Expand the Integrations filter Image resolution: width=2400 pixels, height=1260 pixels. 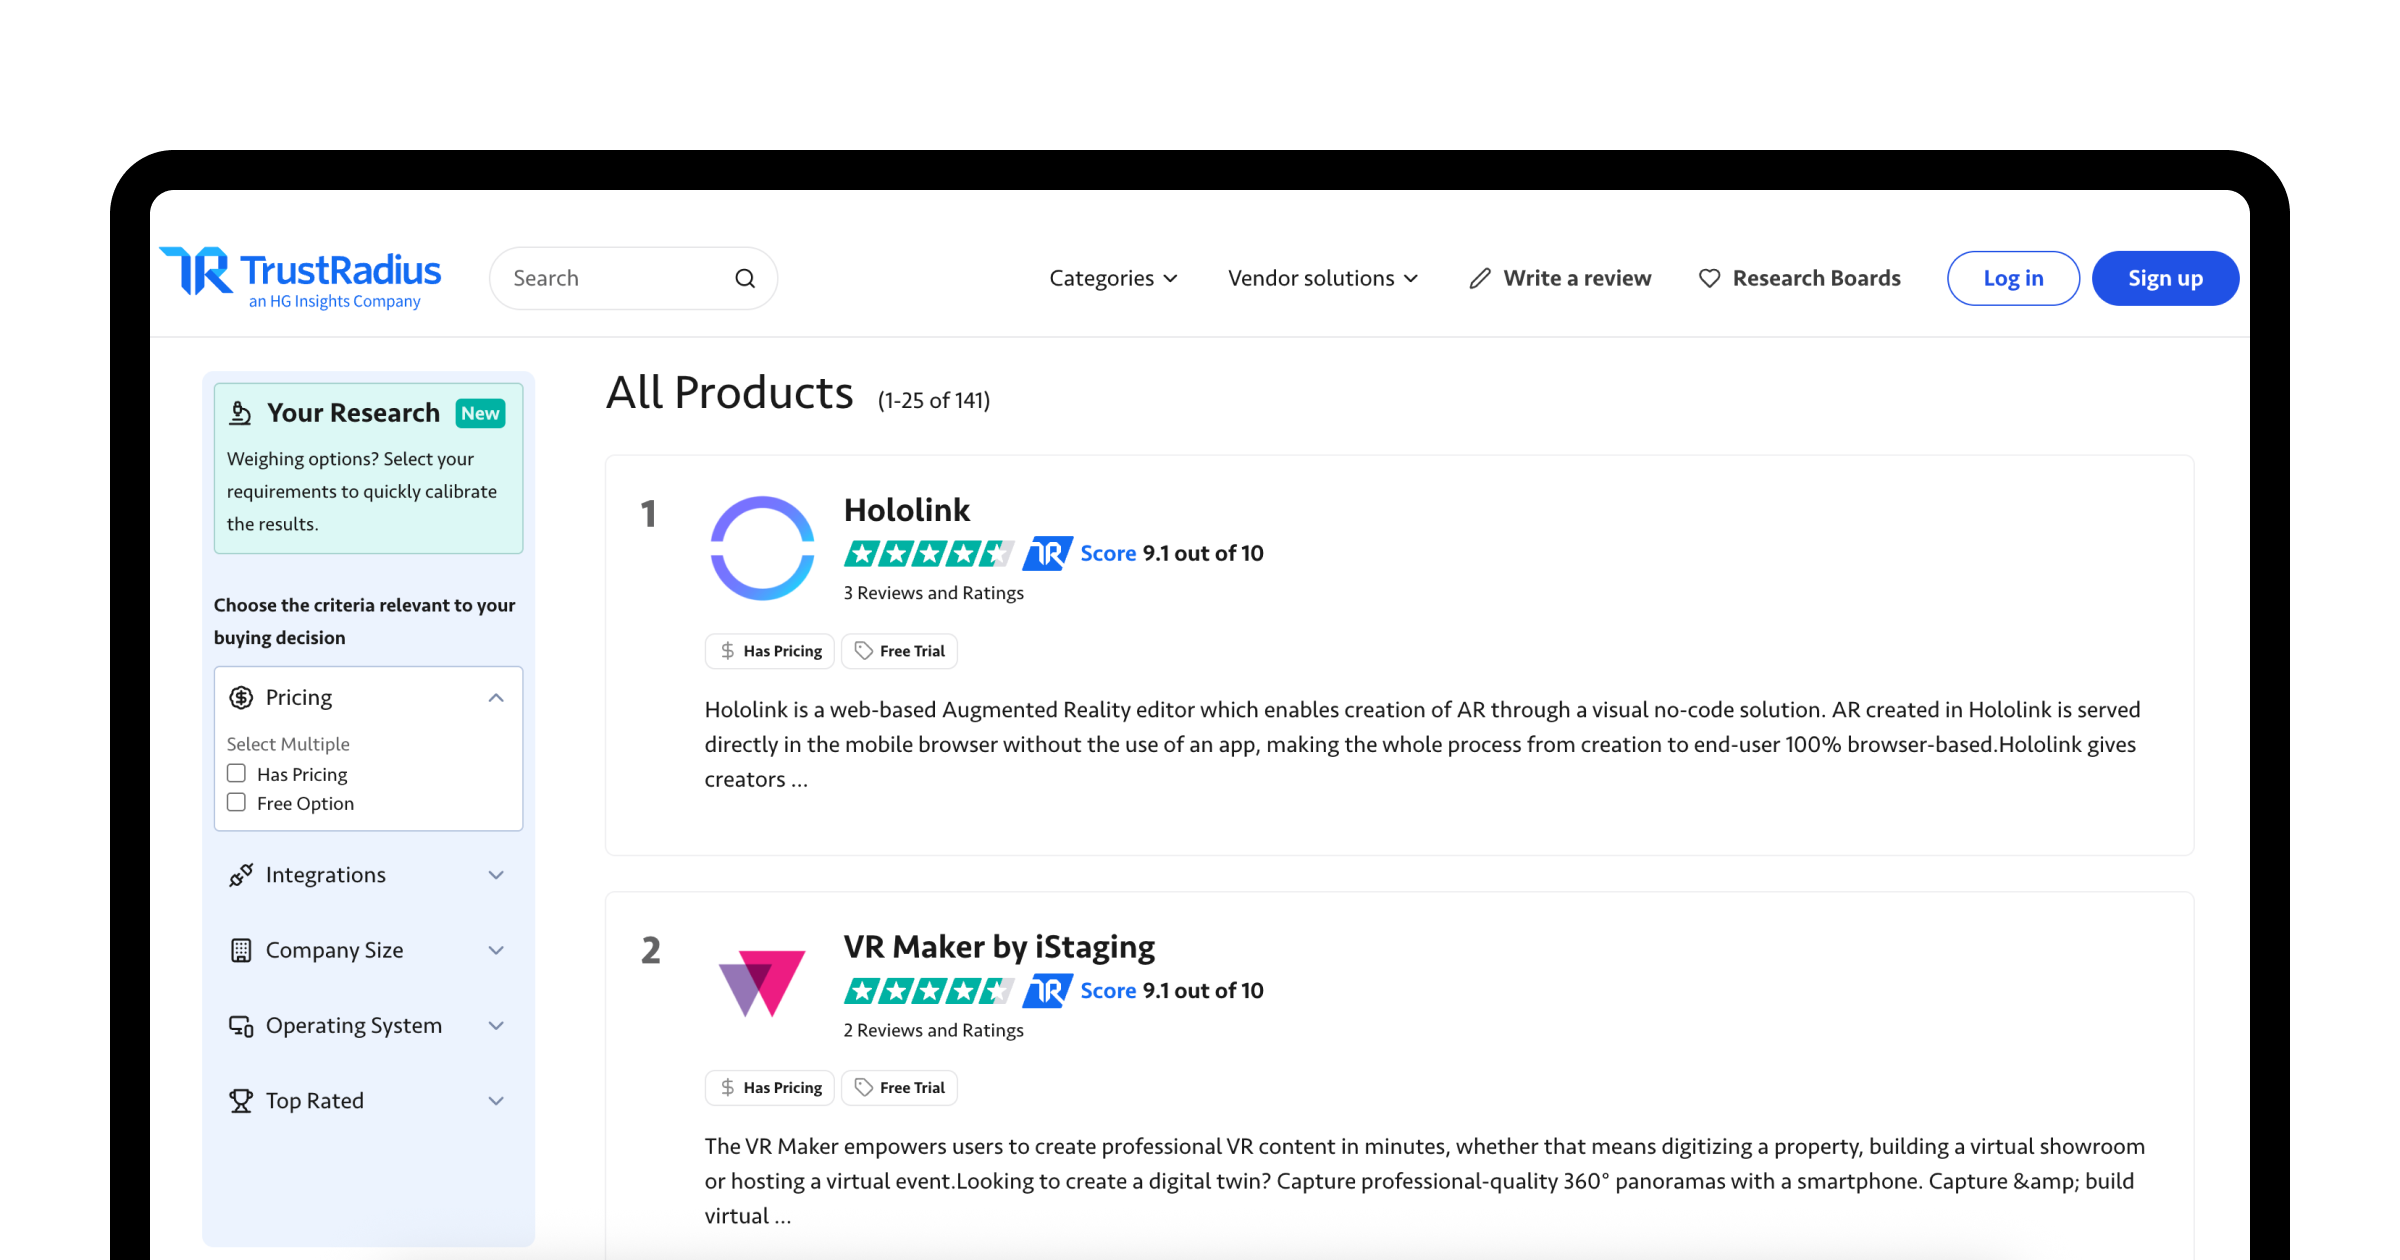pyautogui.click(x=496, y=875)
